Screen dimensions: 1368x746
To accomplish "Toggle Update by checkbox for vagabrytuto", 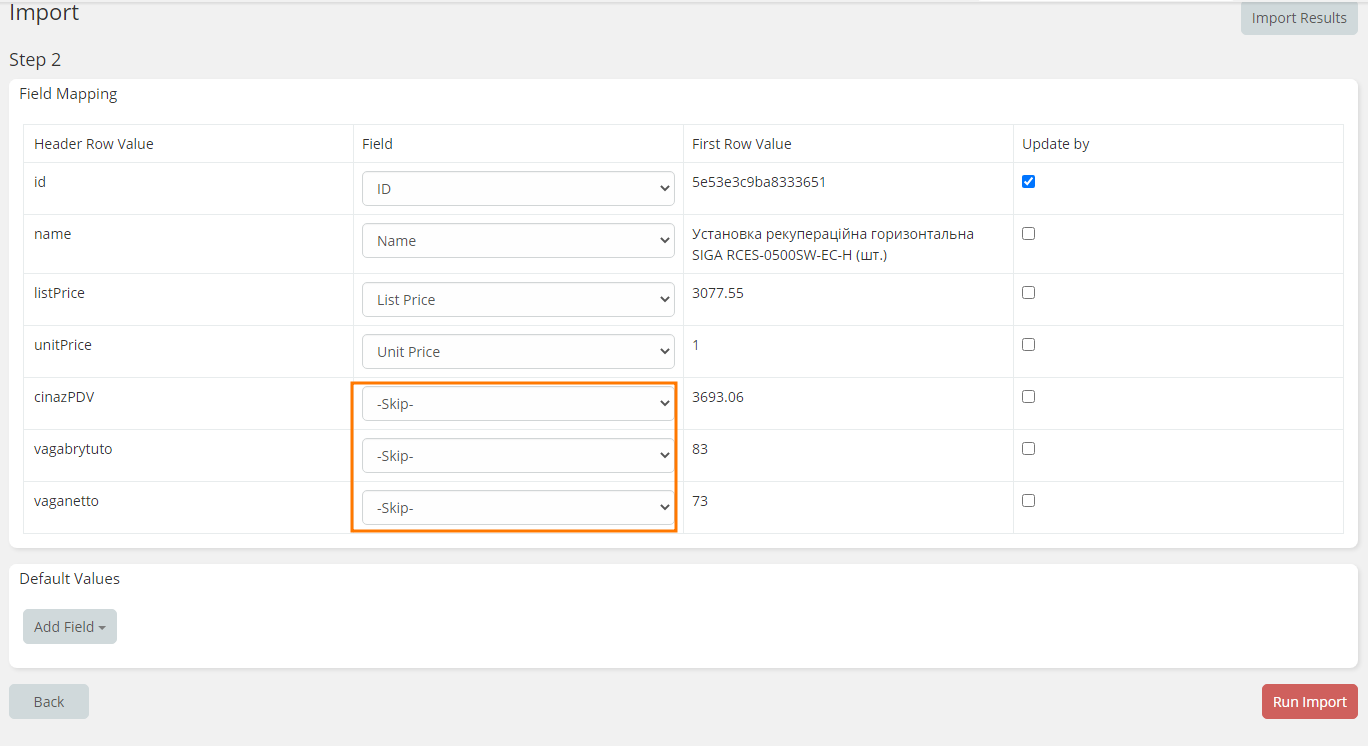I will click(1028, 449).
